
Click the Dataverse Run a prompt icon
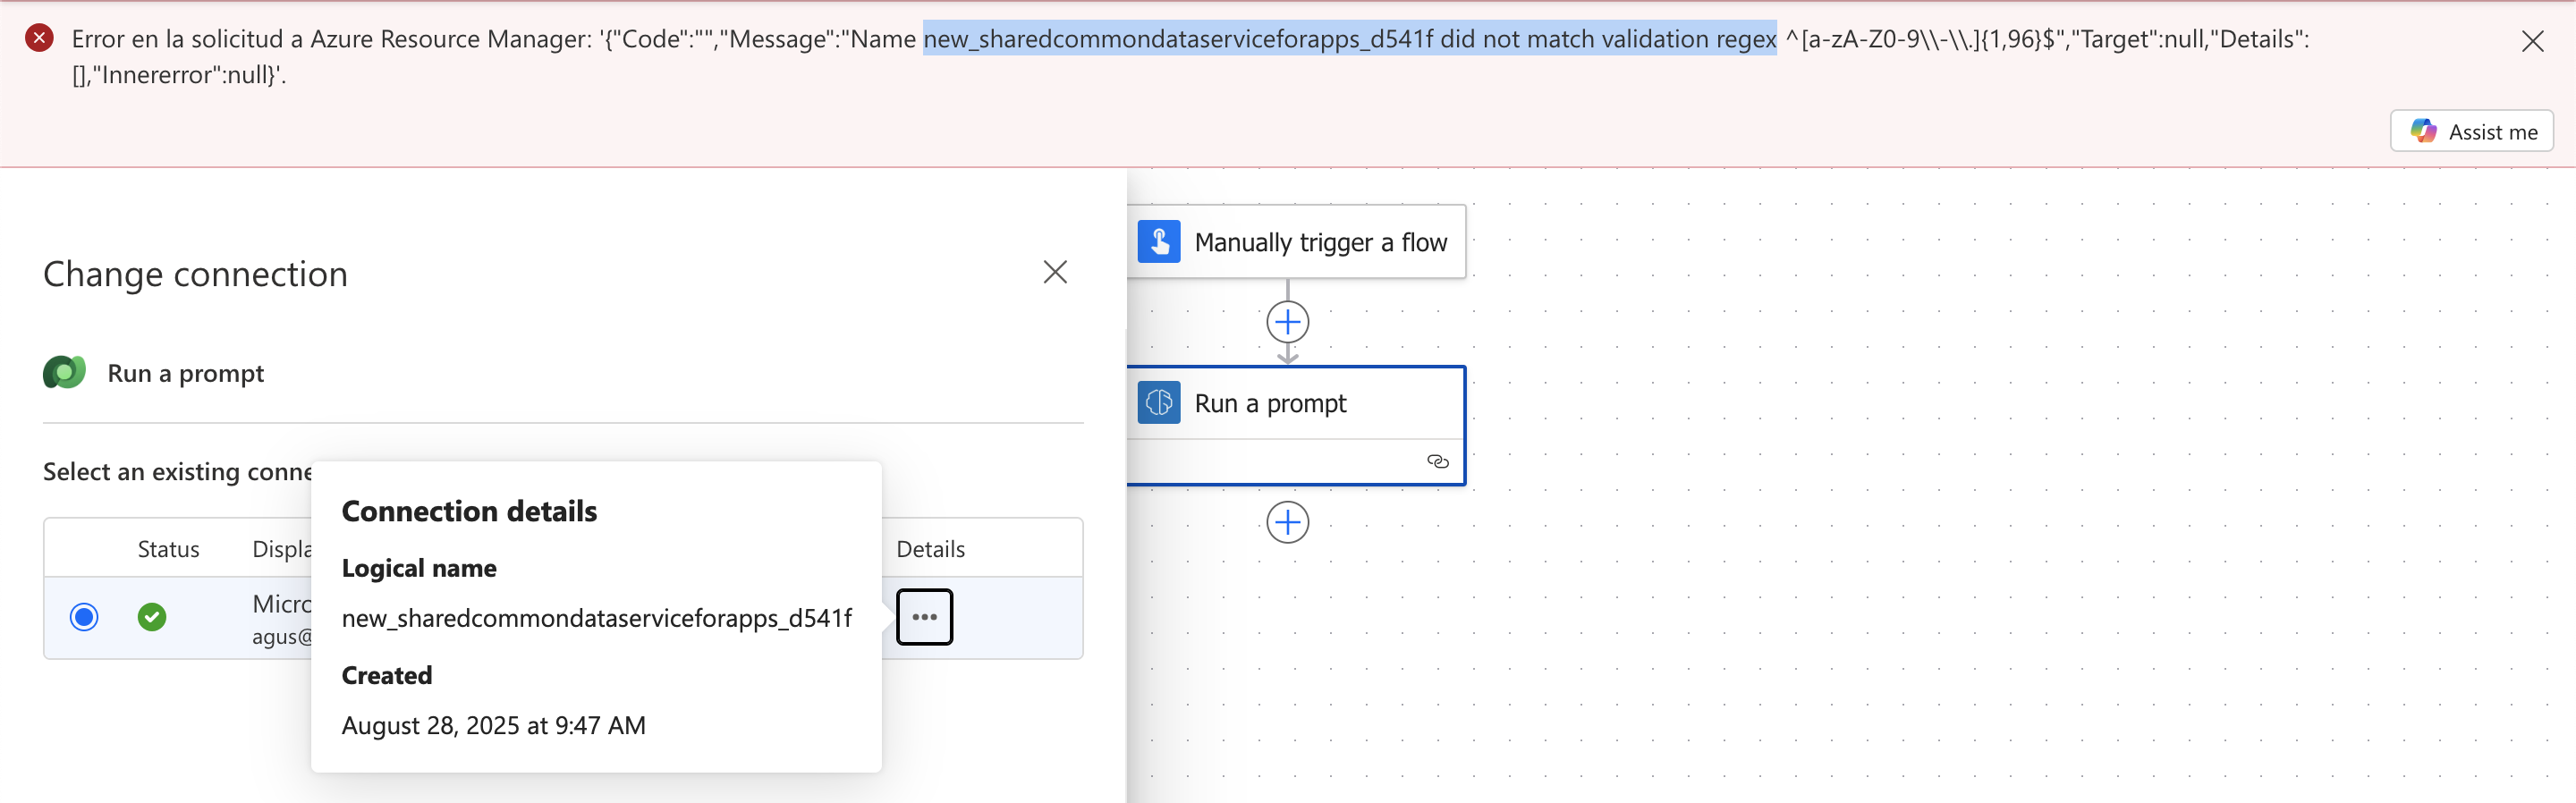tap(65, 373)
